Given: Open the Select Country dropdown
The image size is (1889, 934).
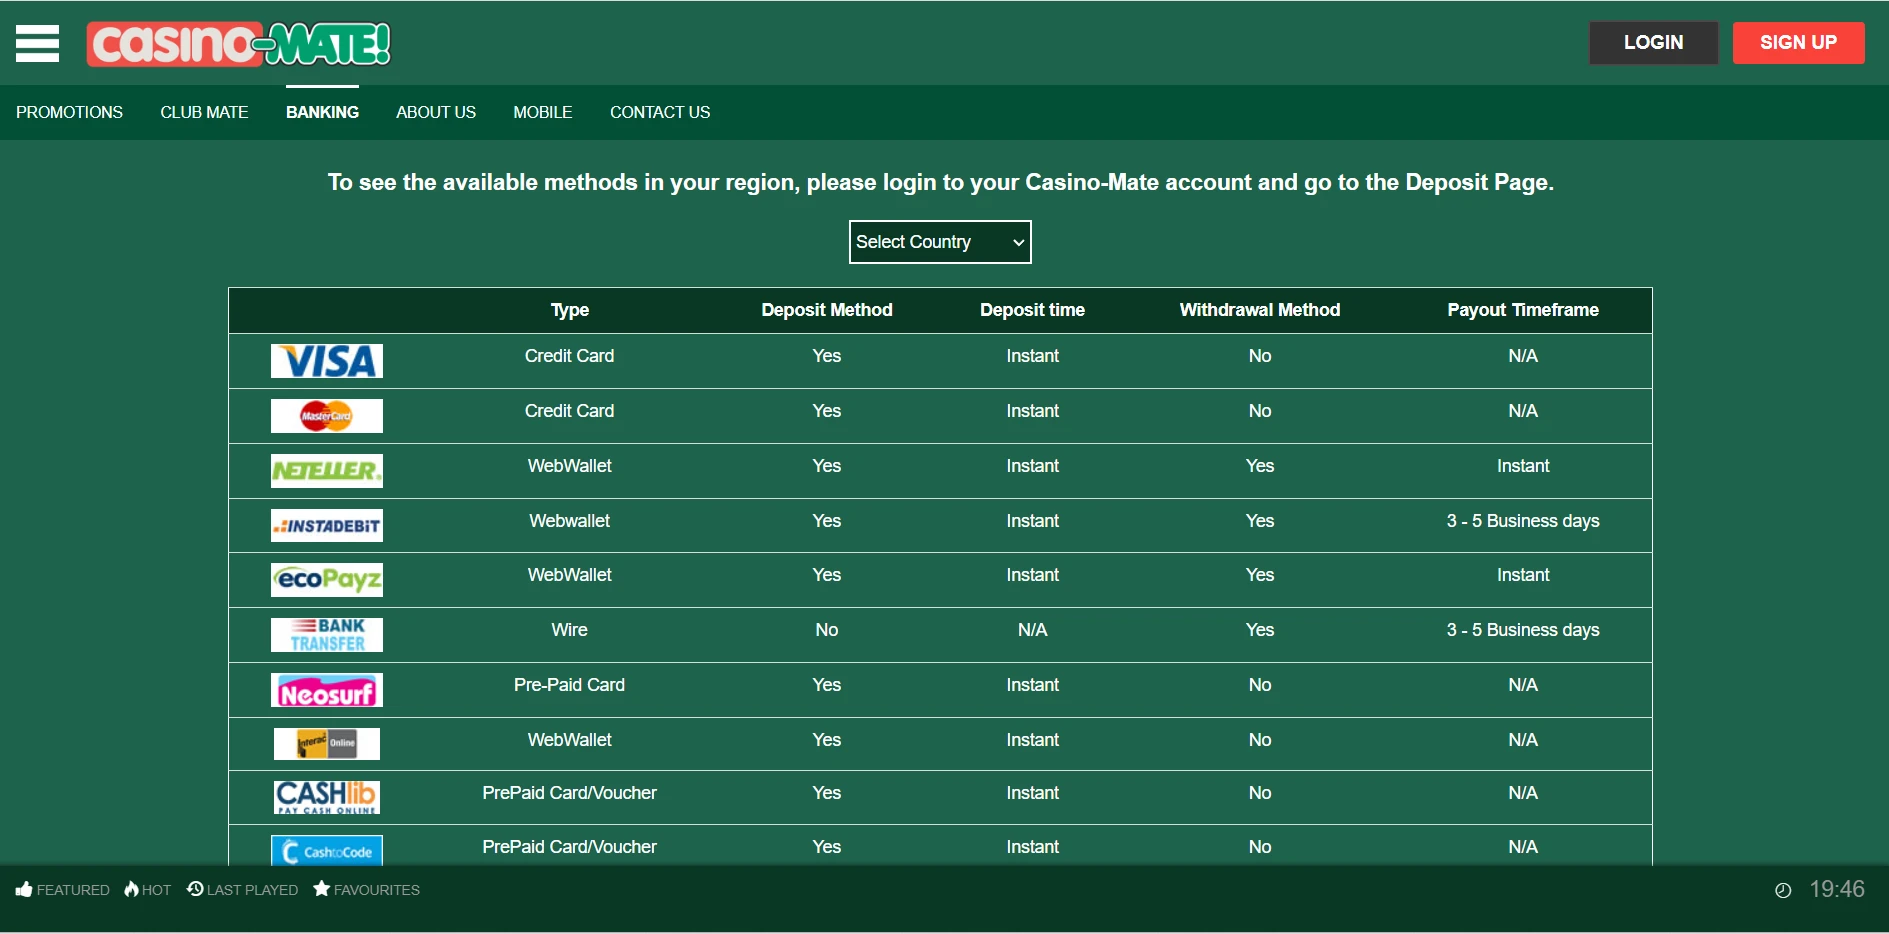Looking at the screenshot, I should point(940,242).
